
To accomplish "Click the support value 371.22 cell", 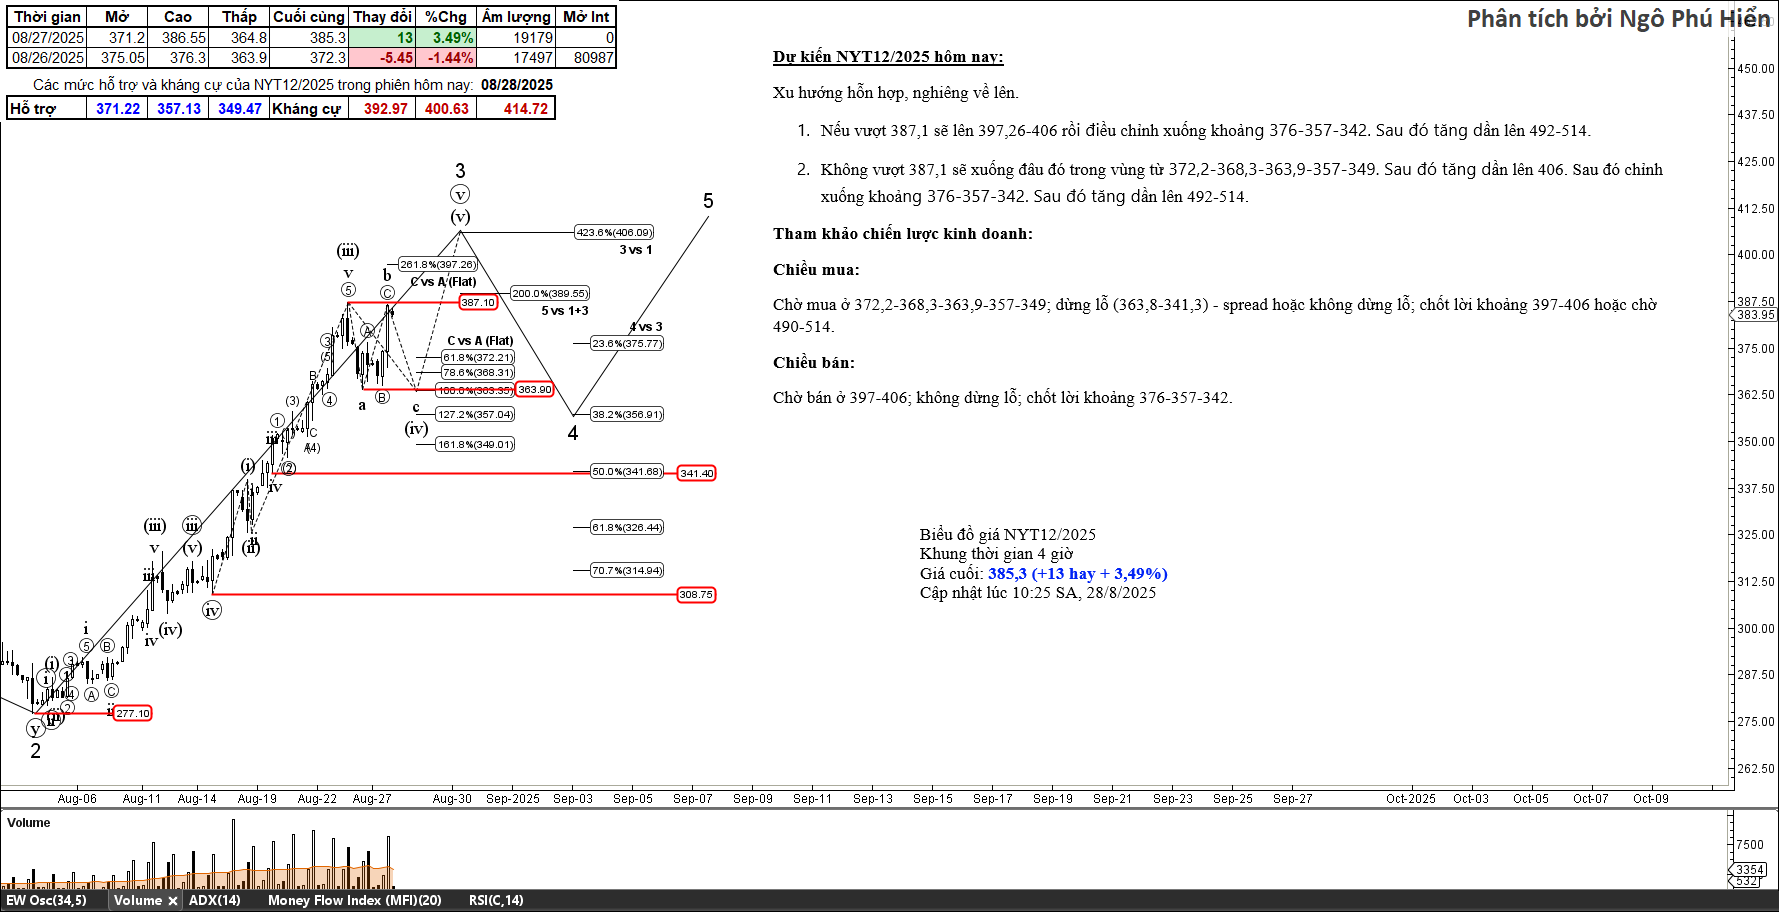I will click(118, 109).
